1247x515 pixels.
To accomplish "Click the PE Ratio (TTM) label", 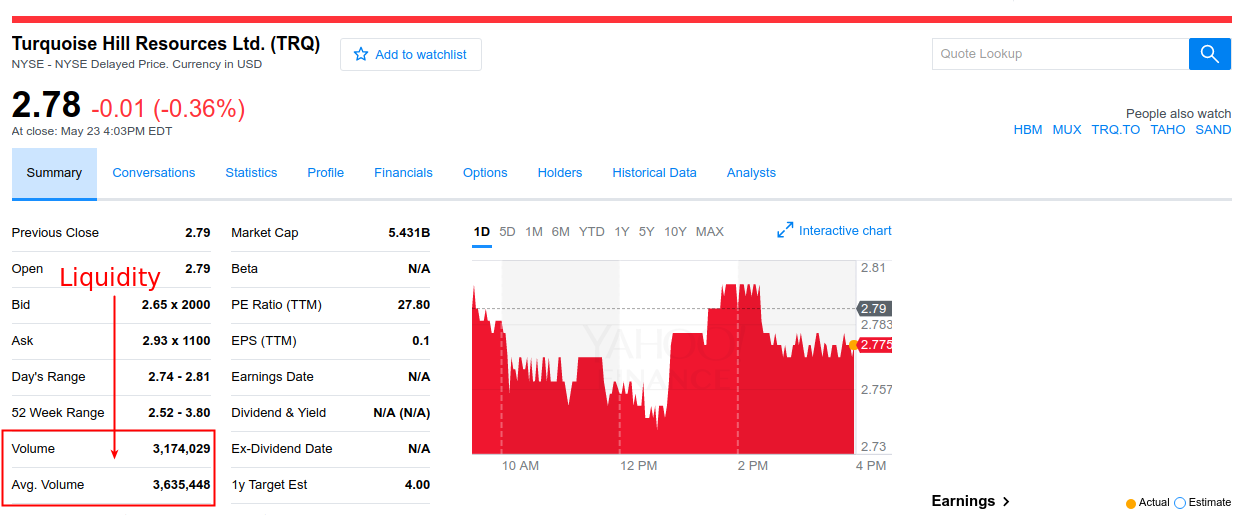I will (x=276, y=305).
